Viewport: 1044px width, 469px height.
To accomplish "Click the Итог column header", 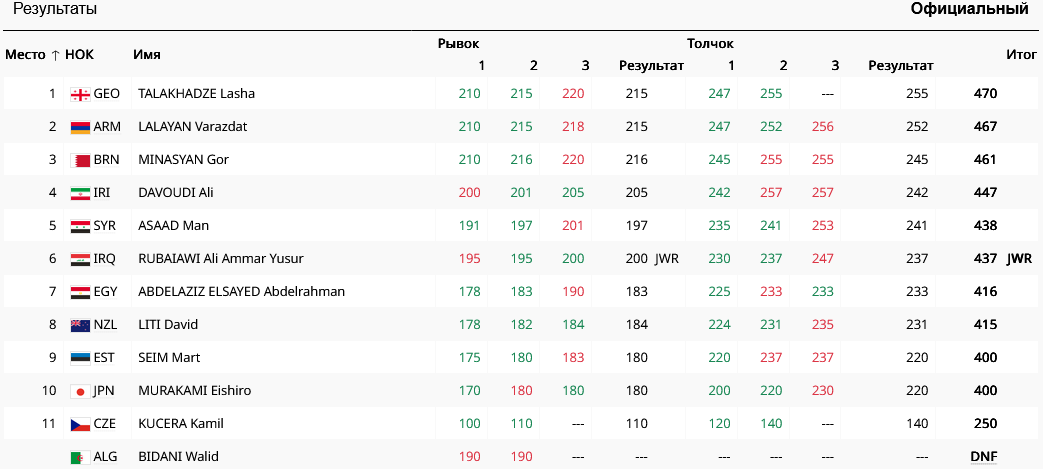I will (1021, 54).
